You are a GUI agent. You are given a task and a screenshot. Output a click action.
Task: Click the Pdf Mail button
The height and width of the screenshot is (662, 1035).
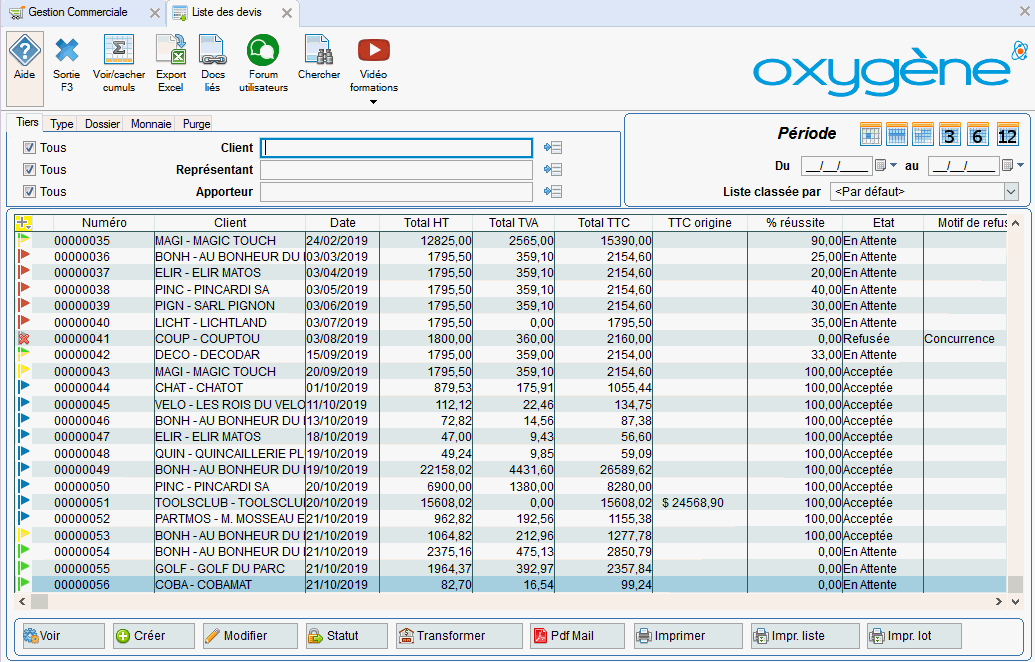tap(577, 636)
